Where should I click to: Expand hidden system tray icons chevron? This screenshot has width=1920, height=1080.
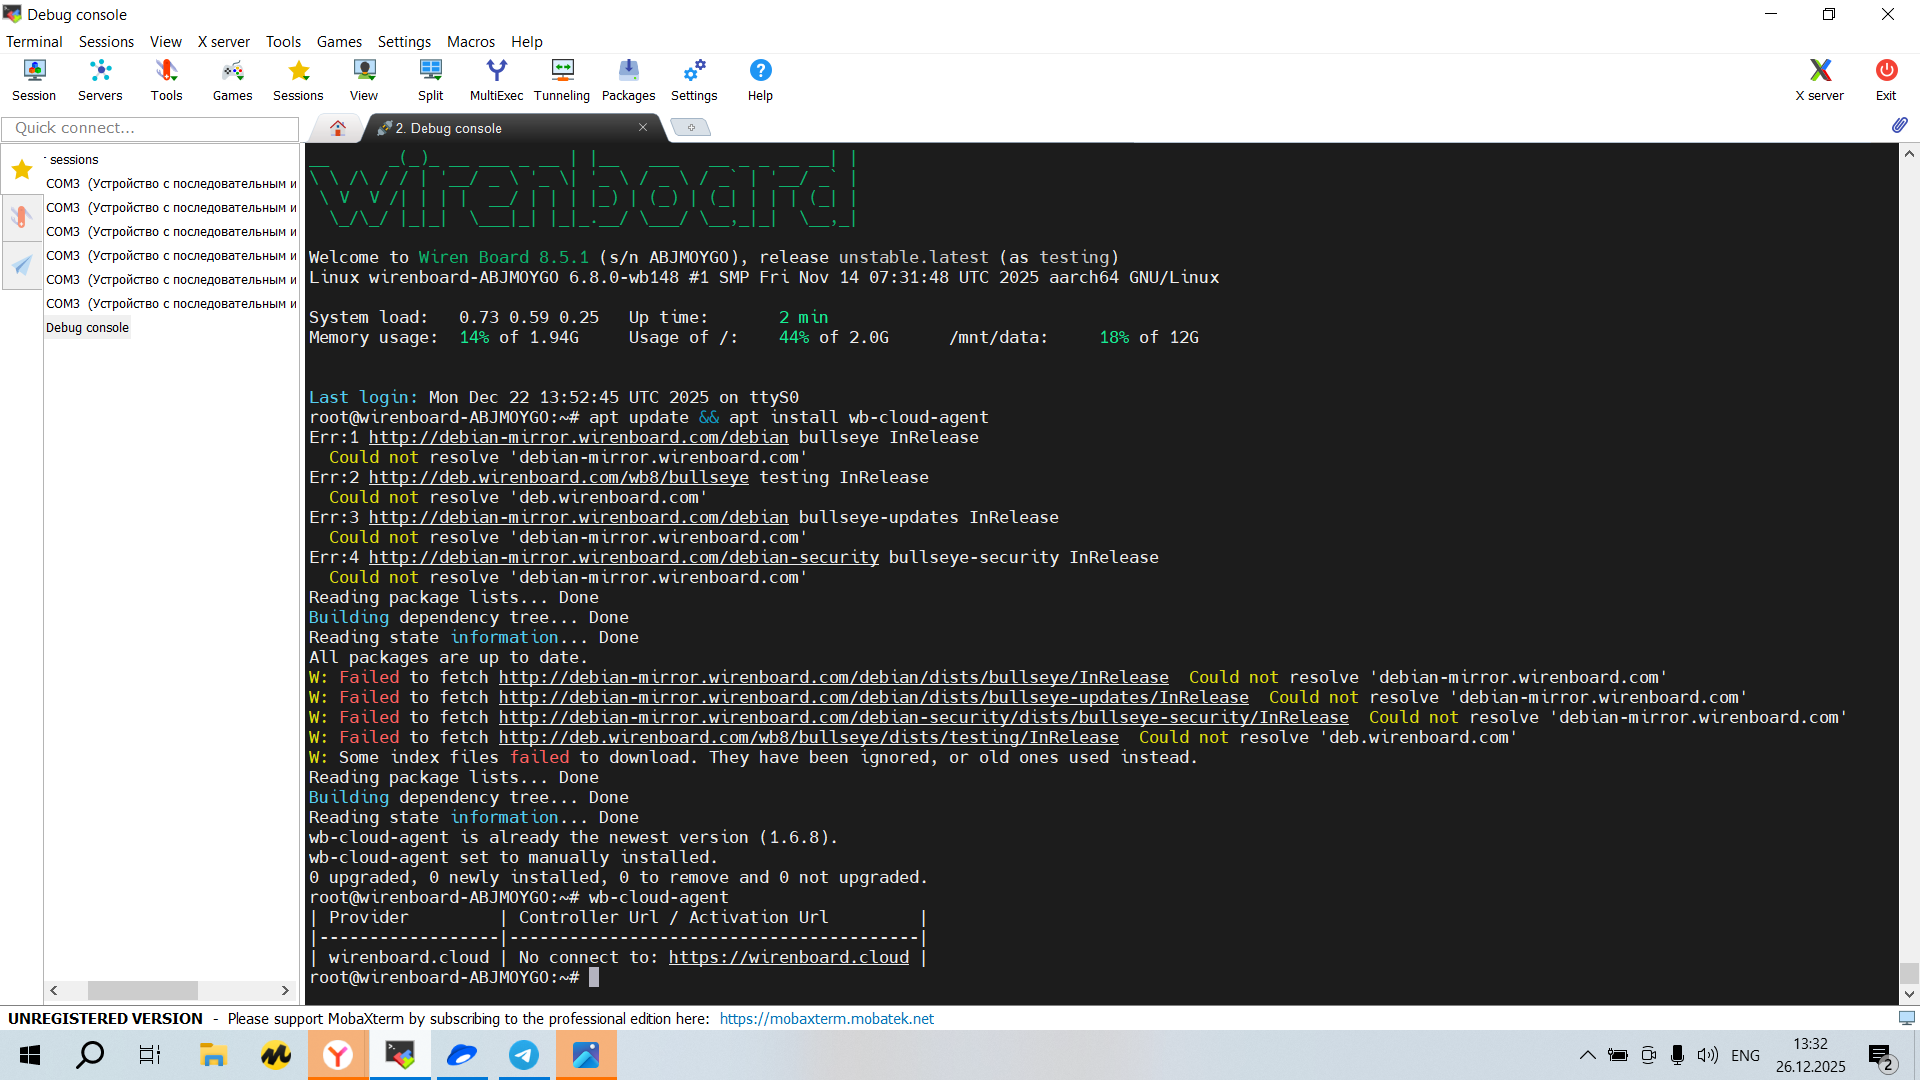click(x=1587, y=1055)
